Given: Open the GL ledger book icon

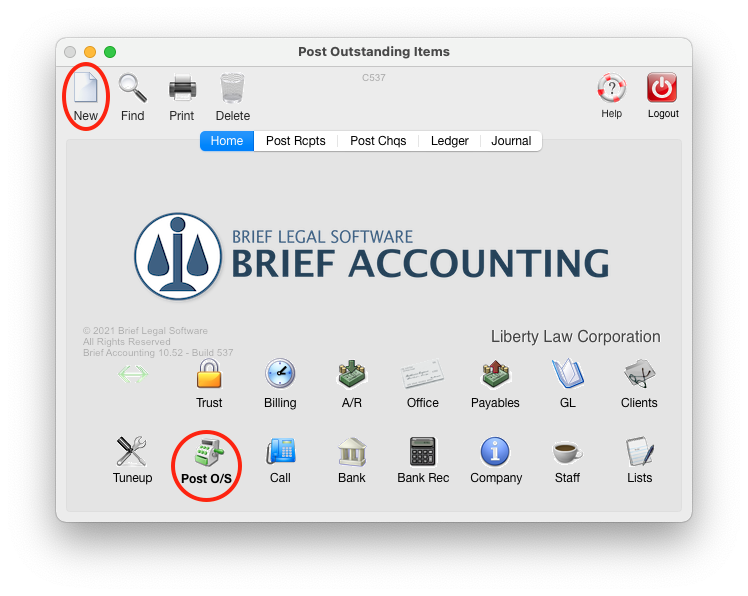Looking at the screenshot, I should click(568, 374).
